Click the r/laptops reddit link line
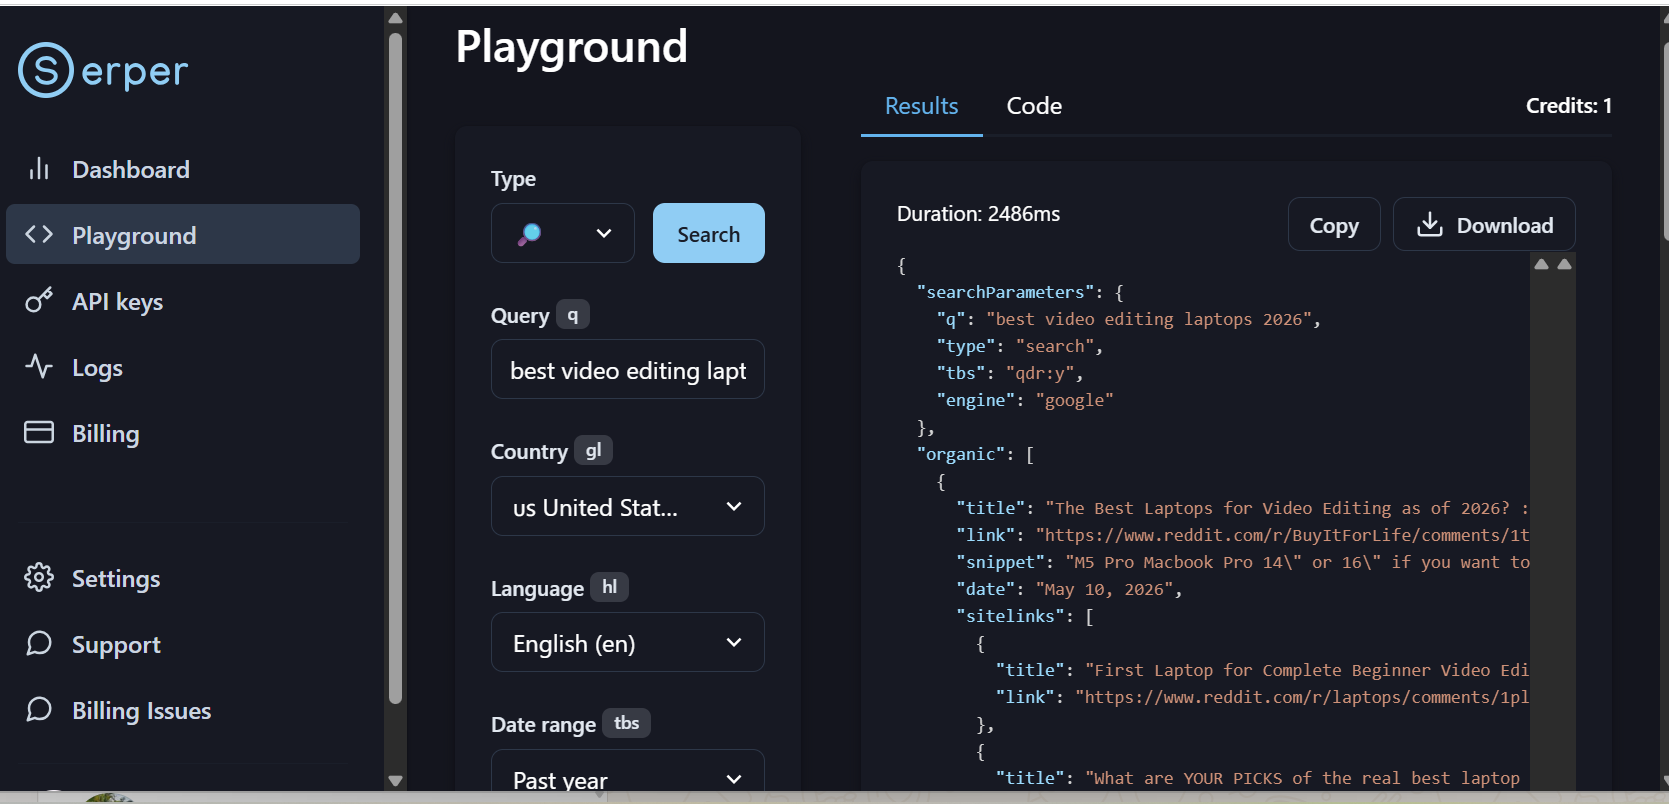Viewport: 1669px width, 804px height. tap(1262, 697)
